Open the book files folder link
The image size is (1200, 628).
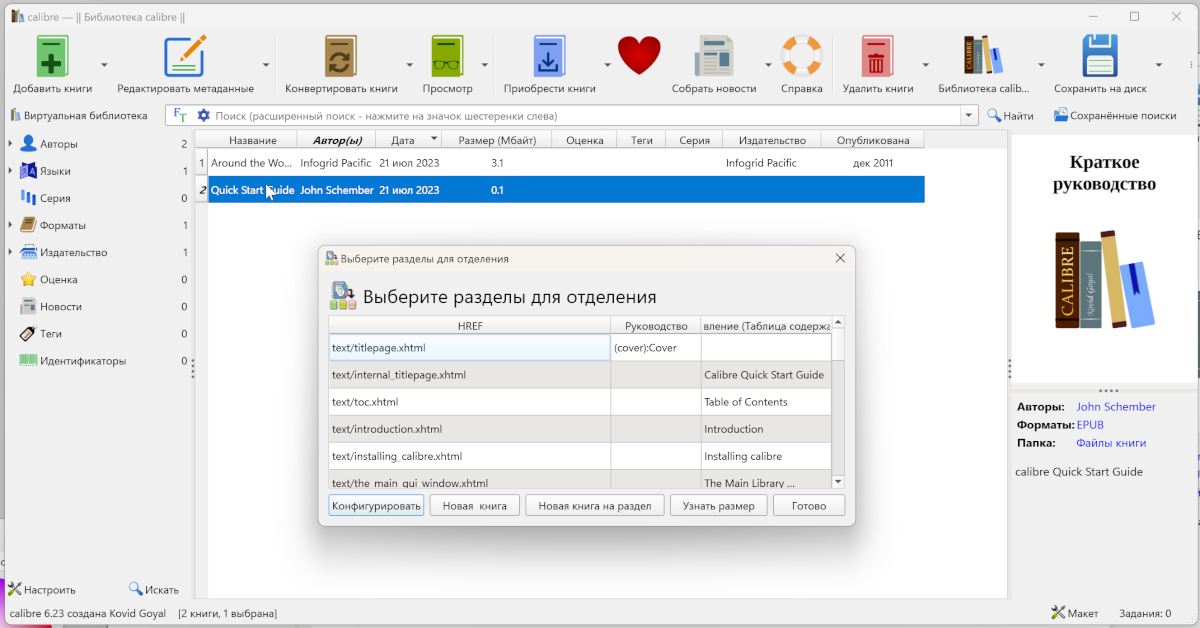click(x=1111, y=443)
